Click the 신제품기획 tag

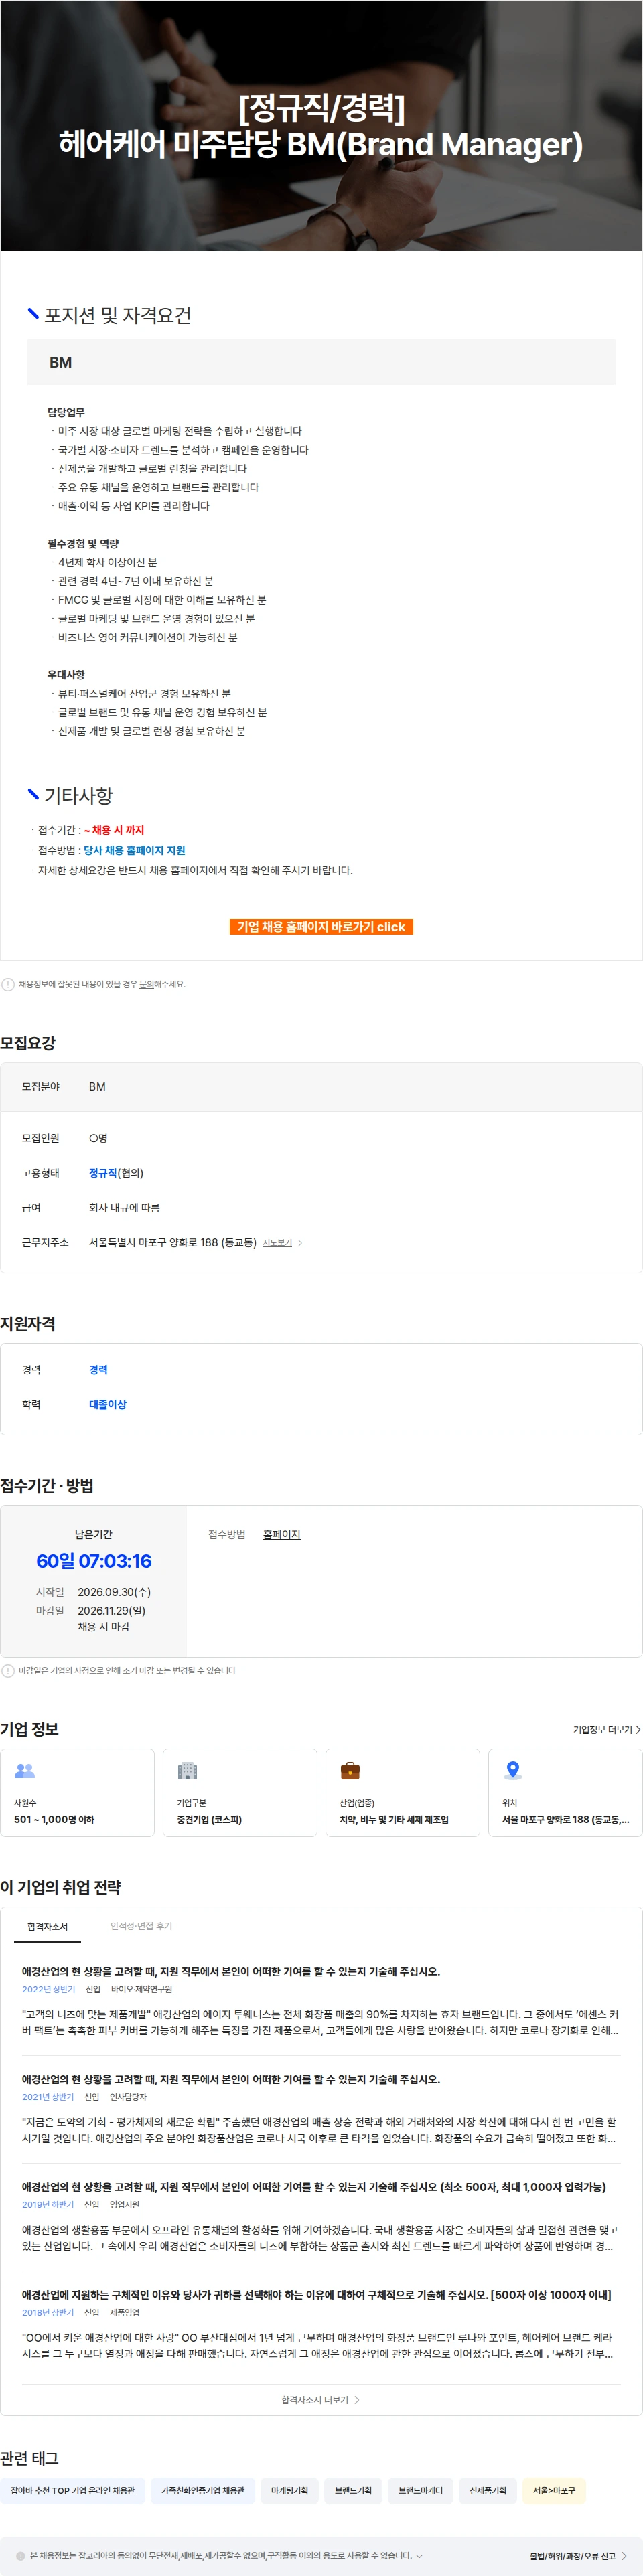click(488, 2490)
